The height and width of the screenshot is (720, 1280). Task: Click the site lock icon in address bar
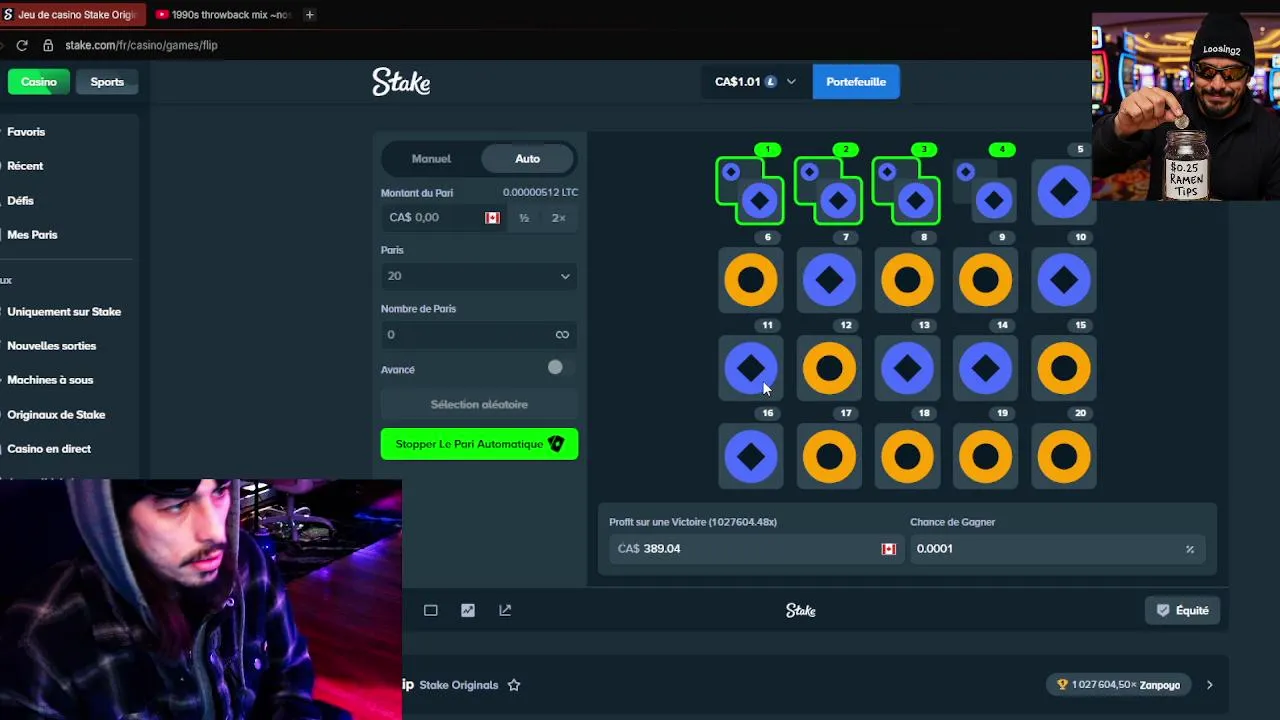47,45
